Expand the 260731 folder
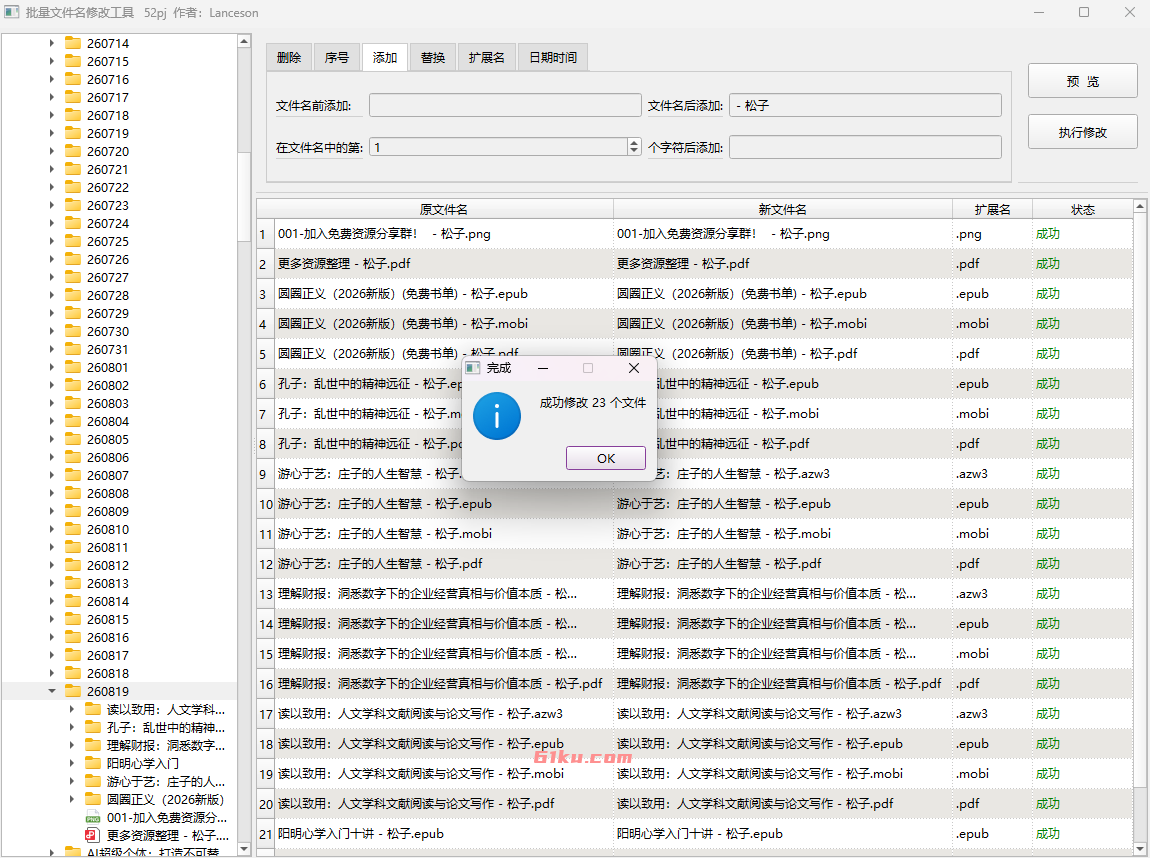 (x=51, y=349)
